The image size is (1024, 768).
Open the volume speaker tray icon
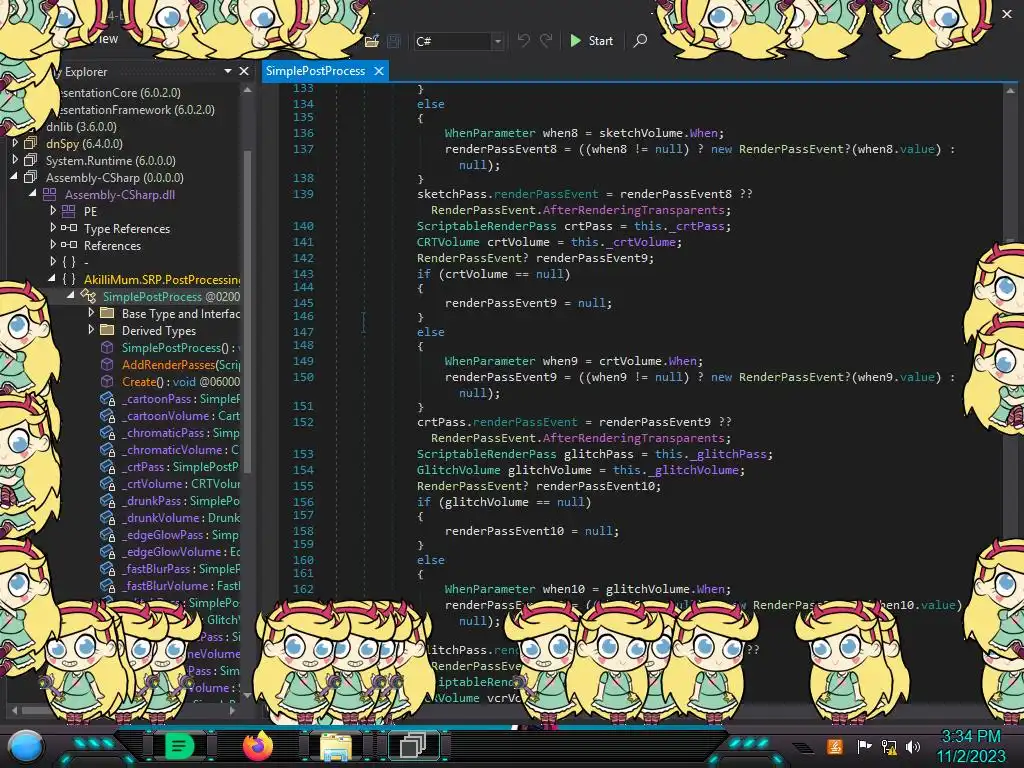(x=913, y=746)
